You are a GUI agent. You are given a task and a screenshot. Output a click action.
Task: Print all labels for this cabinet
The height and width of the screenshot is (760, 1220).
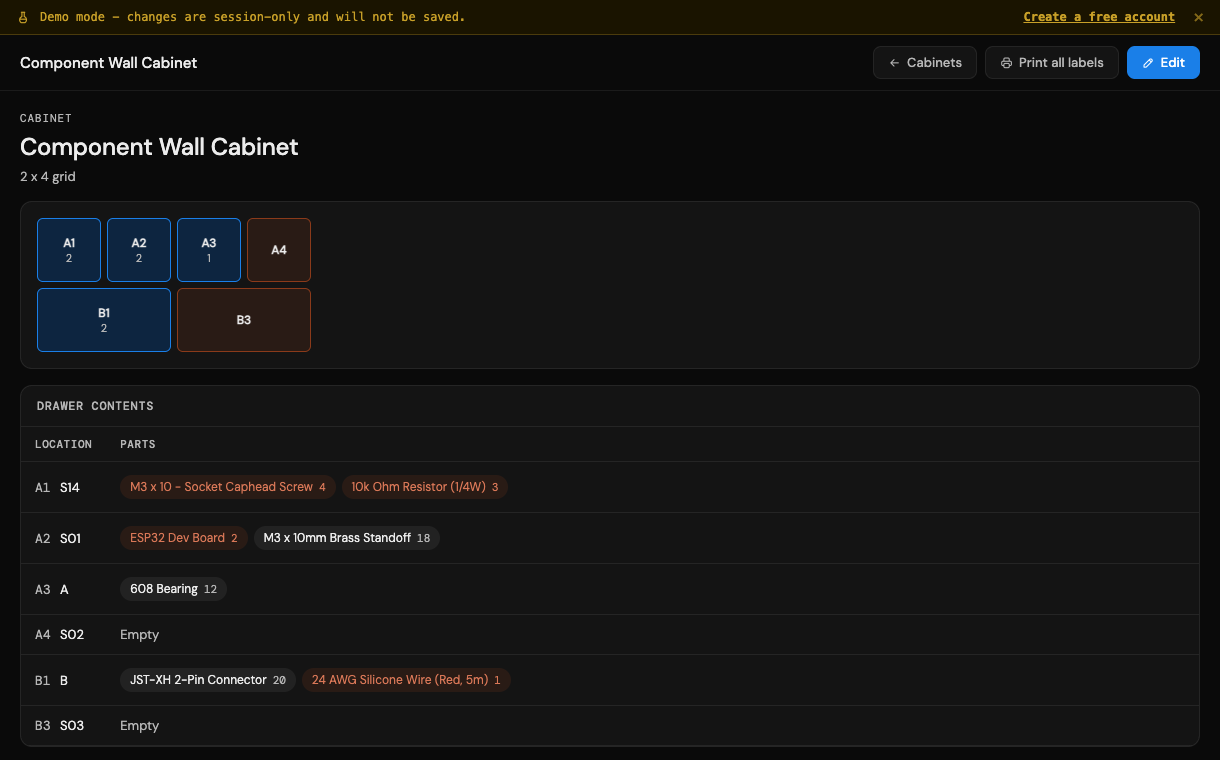tap(1052, 62)
